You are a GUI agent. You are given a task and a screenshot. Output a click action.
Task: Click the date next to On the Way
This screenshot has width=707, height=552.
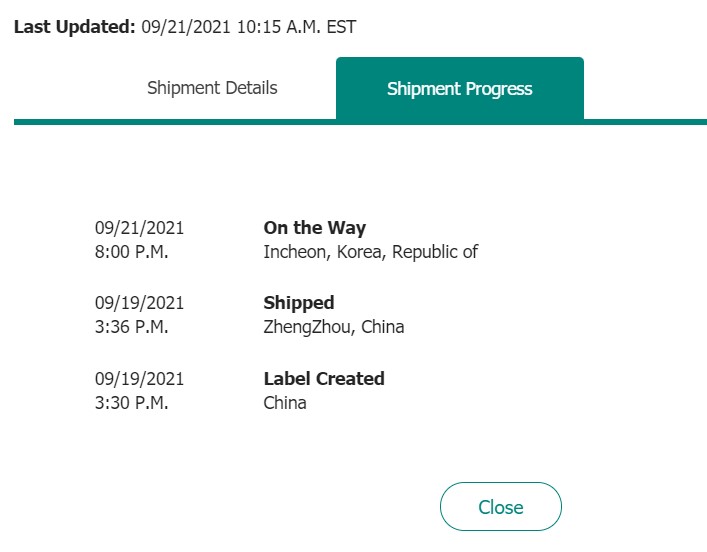point(139,228)
